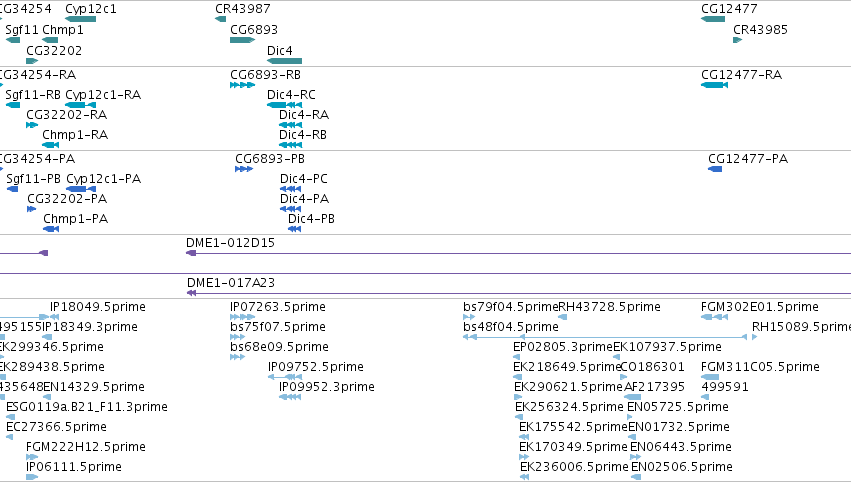Click the IP09952.3prime EST arrows
Viewport: 851px width, 482px height.
[x=290, y=397]
